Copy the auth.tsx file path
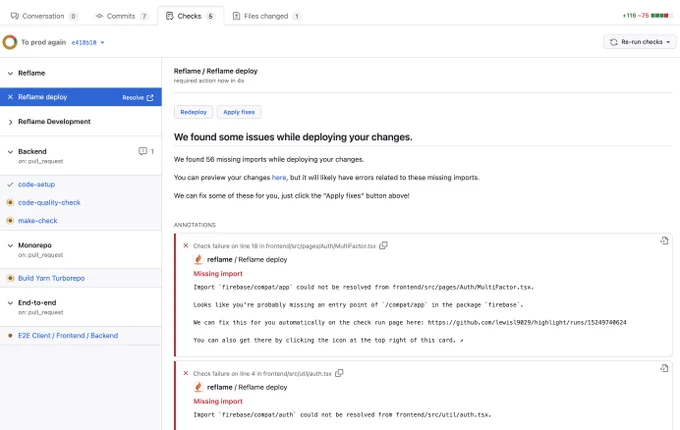Screen dimensions: 680x430 (339, 373)
